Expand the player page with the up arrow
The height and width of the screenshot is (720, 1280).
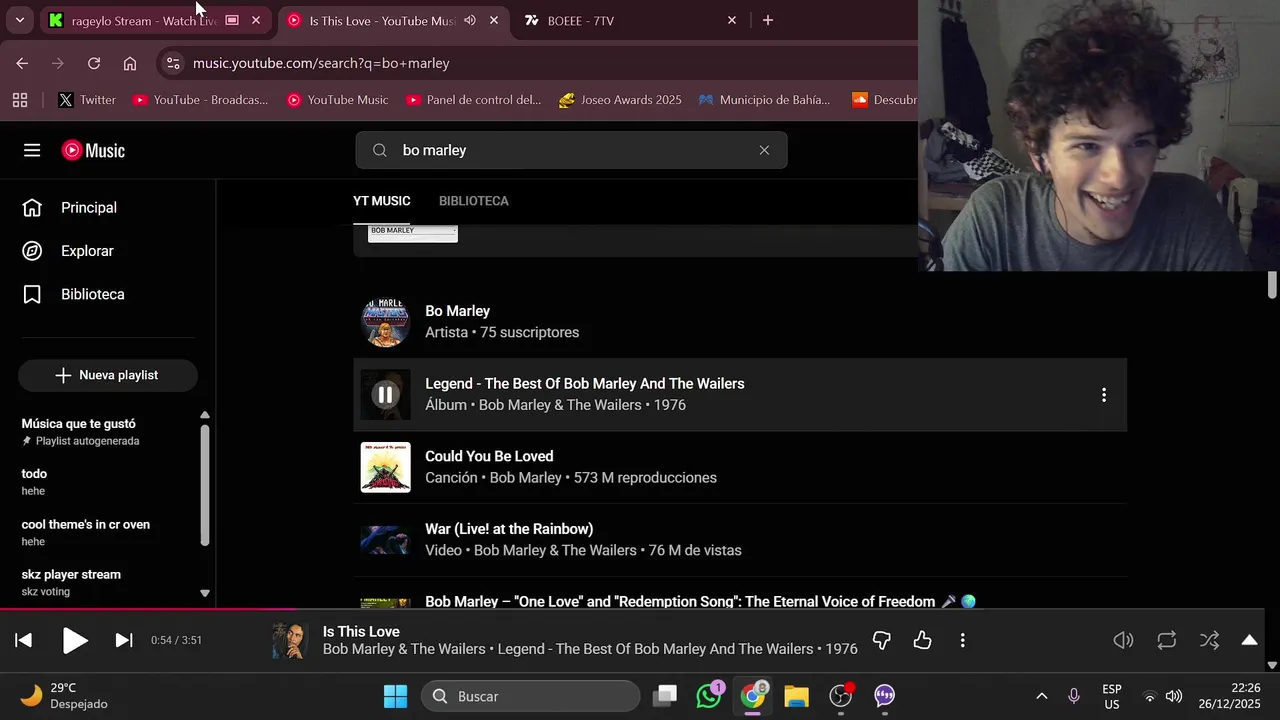tap(1250, 640)
